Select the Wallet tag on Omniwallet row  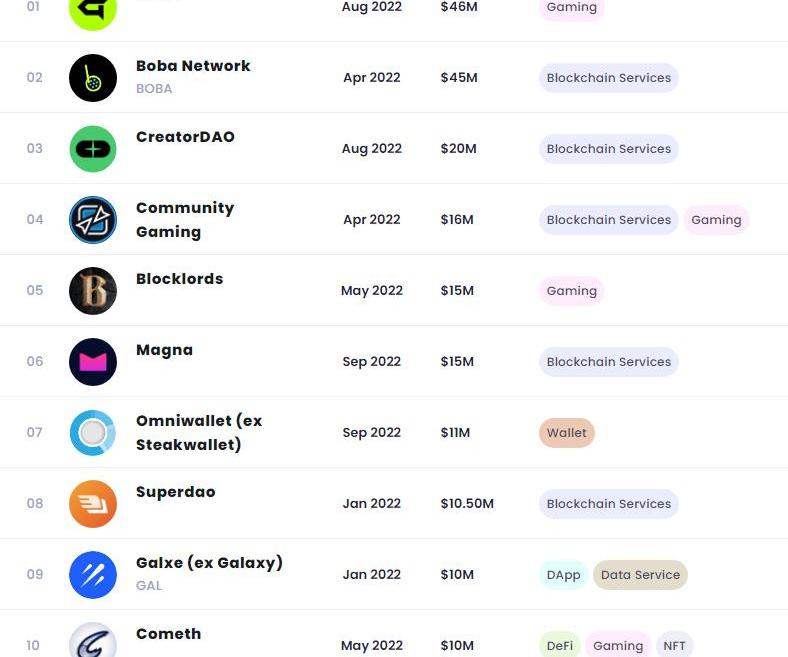tap(566, 433)
